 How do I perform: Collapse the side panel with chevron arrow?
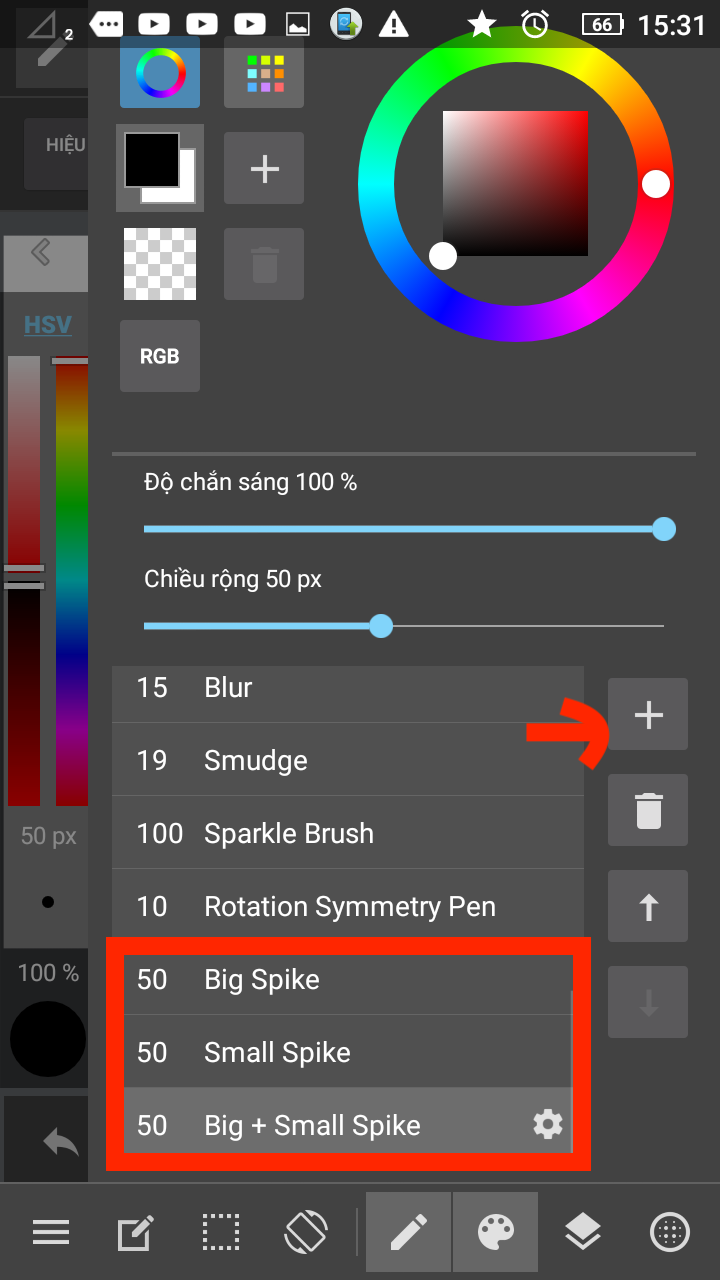pyautogui.click(x=41, y=252)
